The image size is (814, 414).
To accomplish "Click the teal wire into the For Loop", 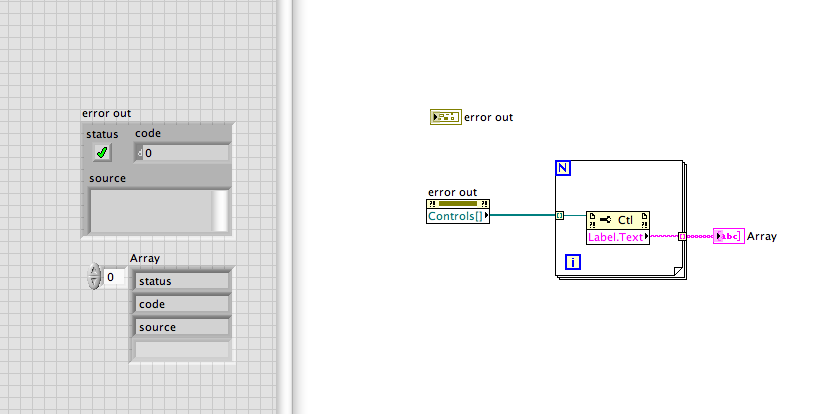I will tap(522, 215).
